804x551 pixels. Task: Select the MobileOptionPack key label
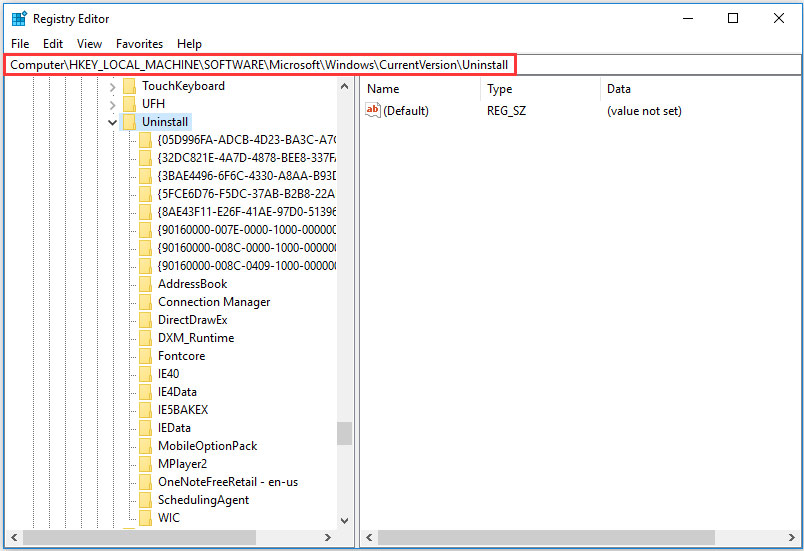207,446
